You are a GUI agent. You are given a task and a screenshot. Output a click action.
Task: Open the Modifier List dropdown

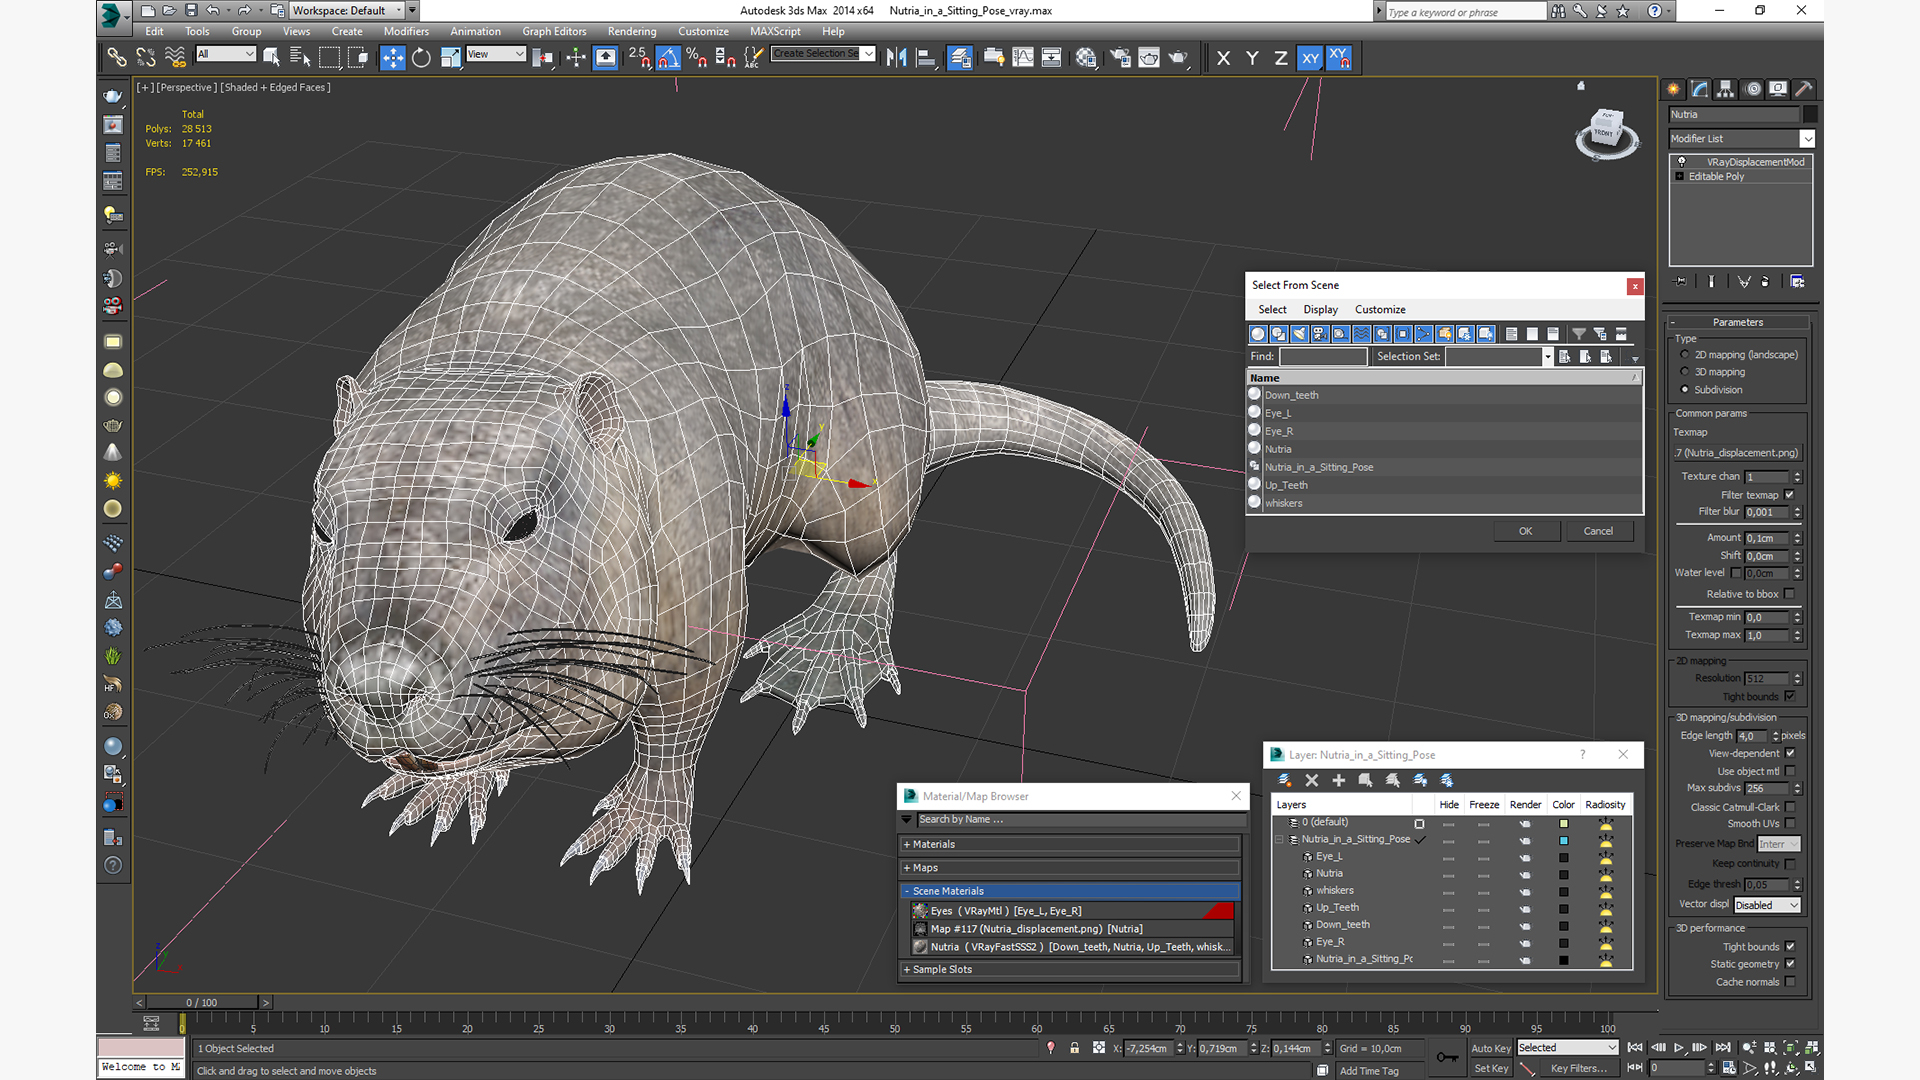[x=1741, y=139]
